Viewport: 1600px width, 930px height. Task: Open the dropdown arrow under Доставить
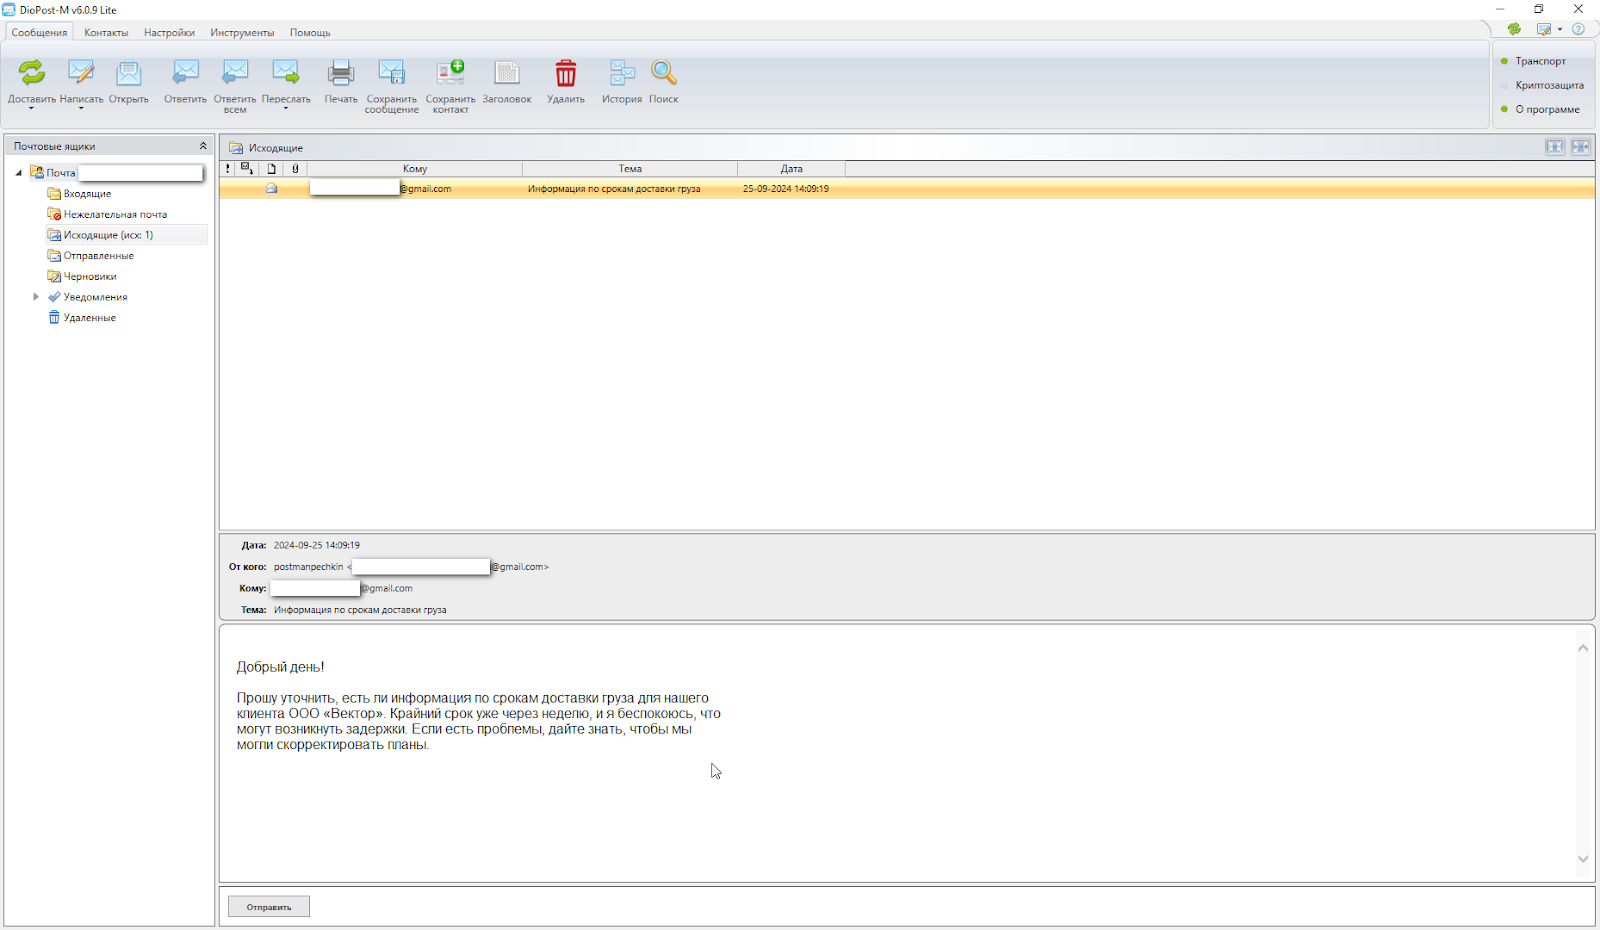[x=32, y=109]
